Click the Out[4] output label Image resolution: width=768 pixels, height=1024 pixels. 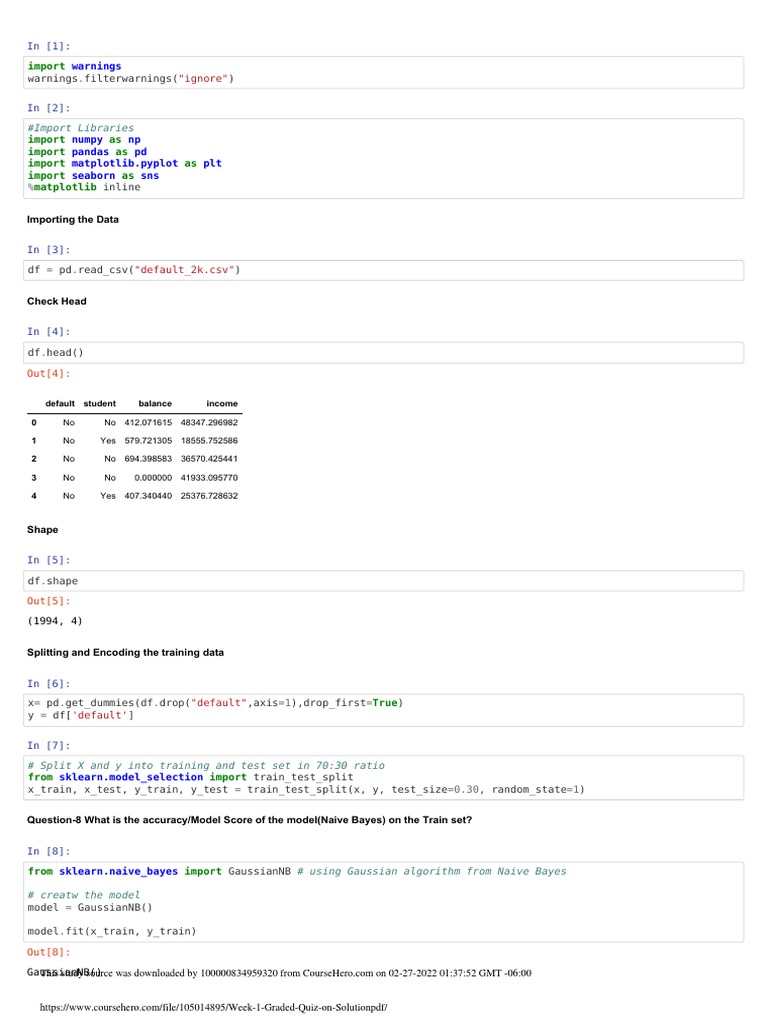coord(48,374)
